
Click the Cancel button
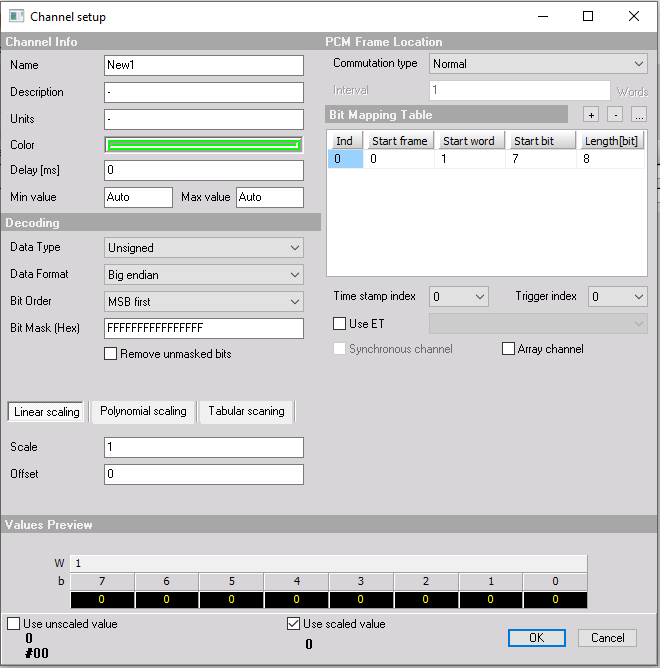(607, 638)
